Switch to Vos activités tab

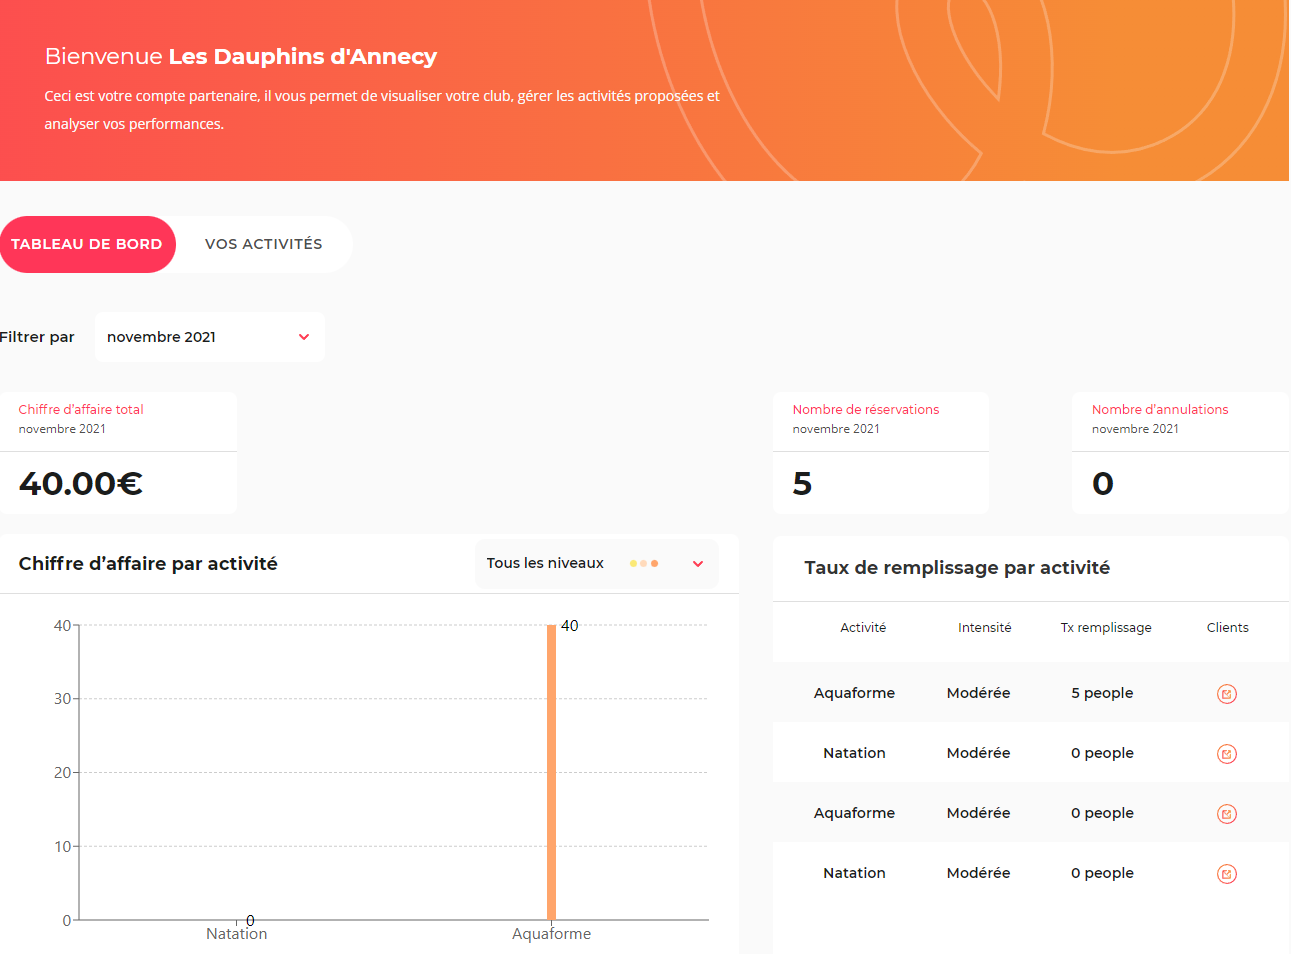pyautogui.click(x=264, y=244)
